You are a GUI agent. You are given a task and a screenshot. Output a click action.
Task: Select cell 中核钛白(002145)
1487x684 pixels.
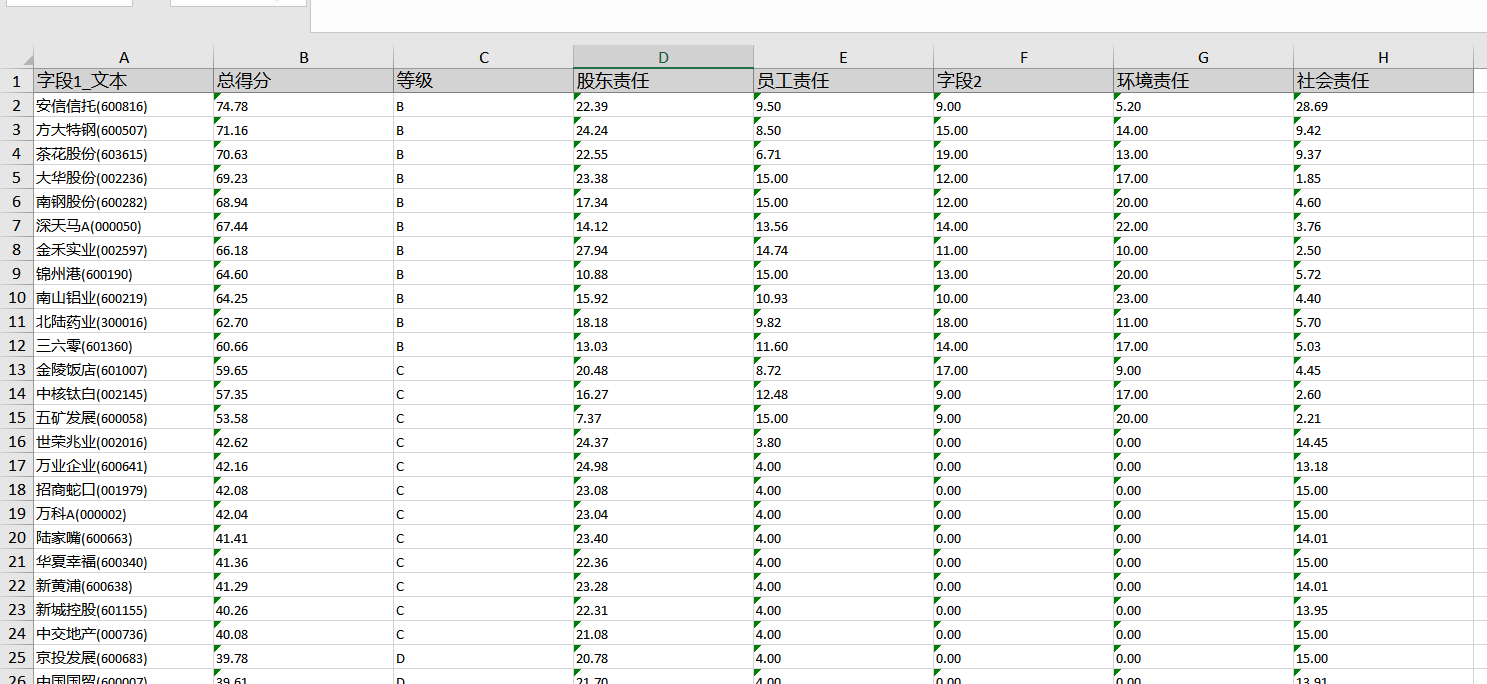(x=124, y=393)
